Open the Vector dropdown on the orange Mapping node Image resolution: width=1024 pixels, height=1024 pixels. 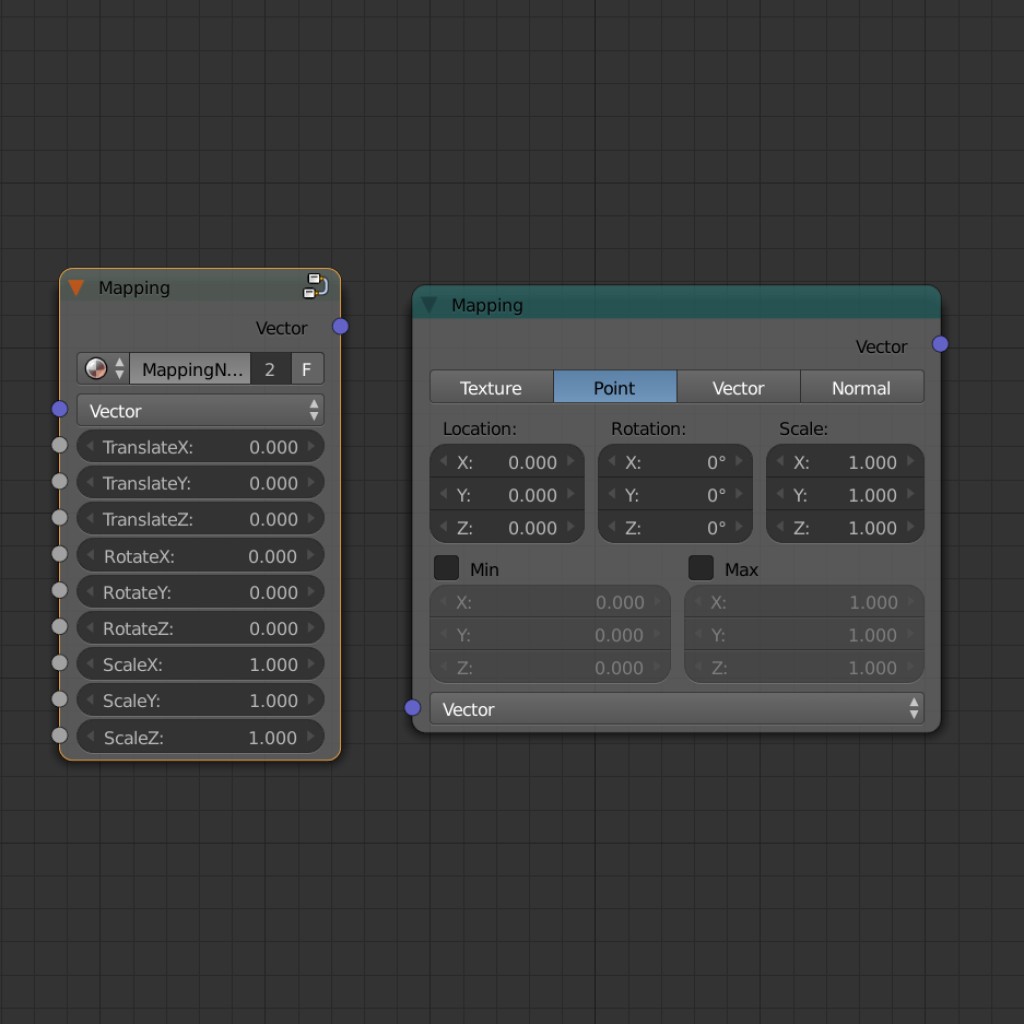[200, 410]
